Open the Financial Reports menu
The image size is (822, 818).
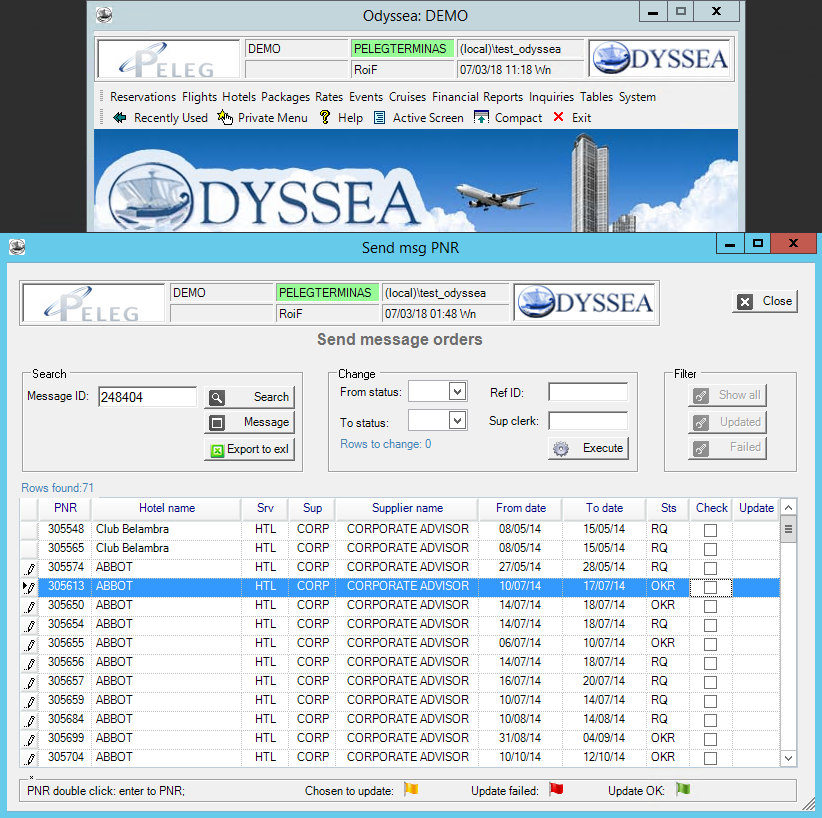[x=477, y=97]
